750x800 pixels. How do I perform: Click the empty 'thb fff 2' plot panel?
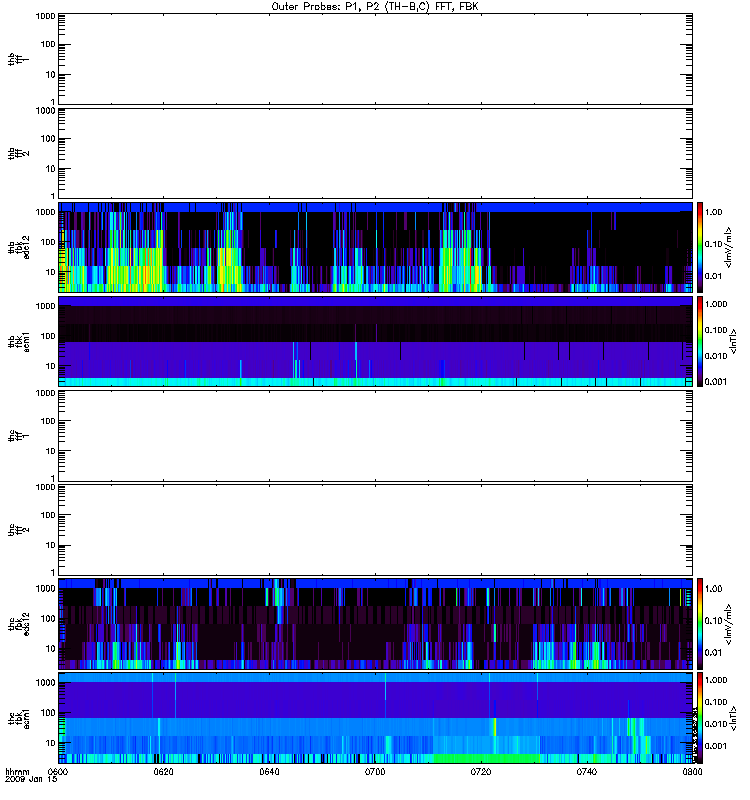376,153
